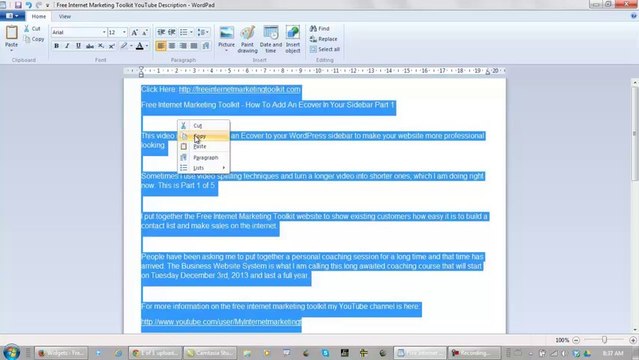The width and height of the screenshot is (639, 360).
Task: Insert a Paint drawing
Action: 247,40
